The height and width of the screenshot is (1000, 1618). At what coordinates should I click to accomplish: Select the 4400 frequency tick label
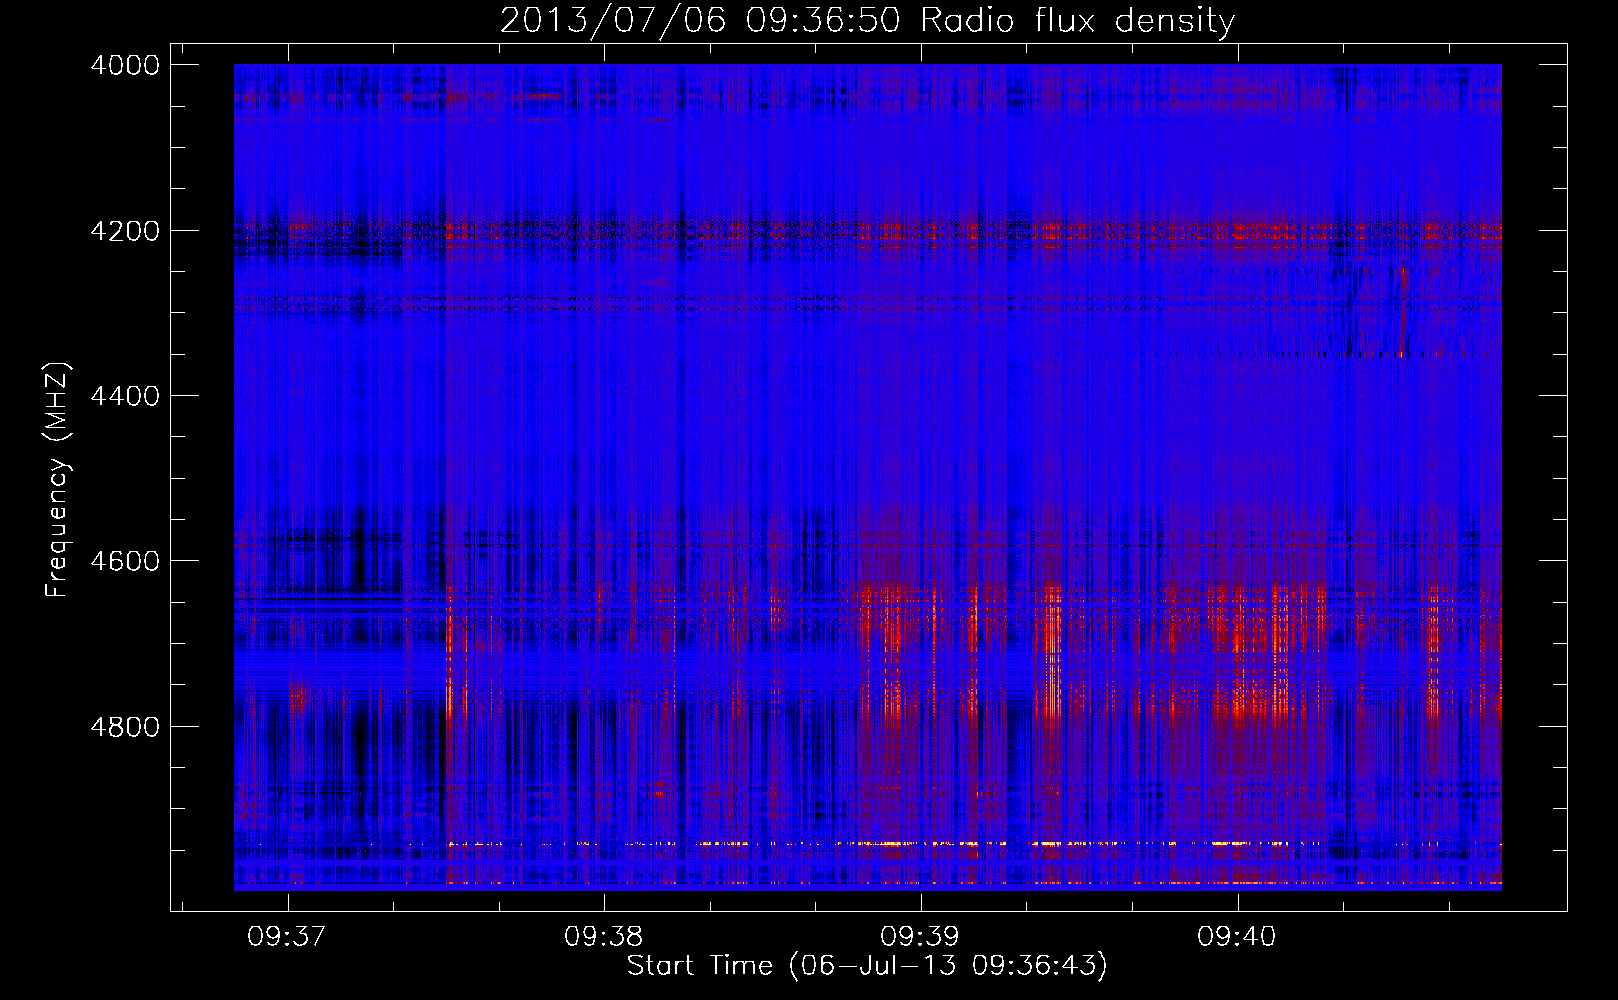pyautogui.click(x=125, y=396)
